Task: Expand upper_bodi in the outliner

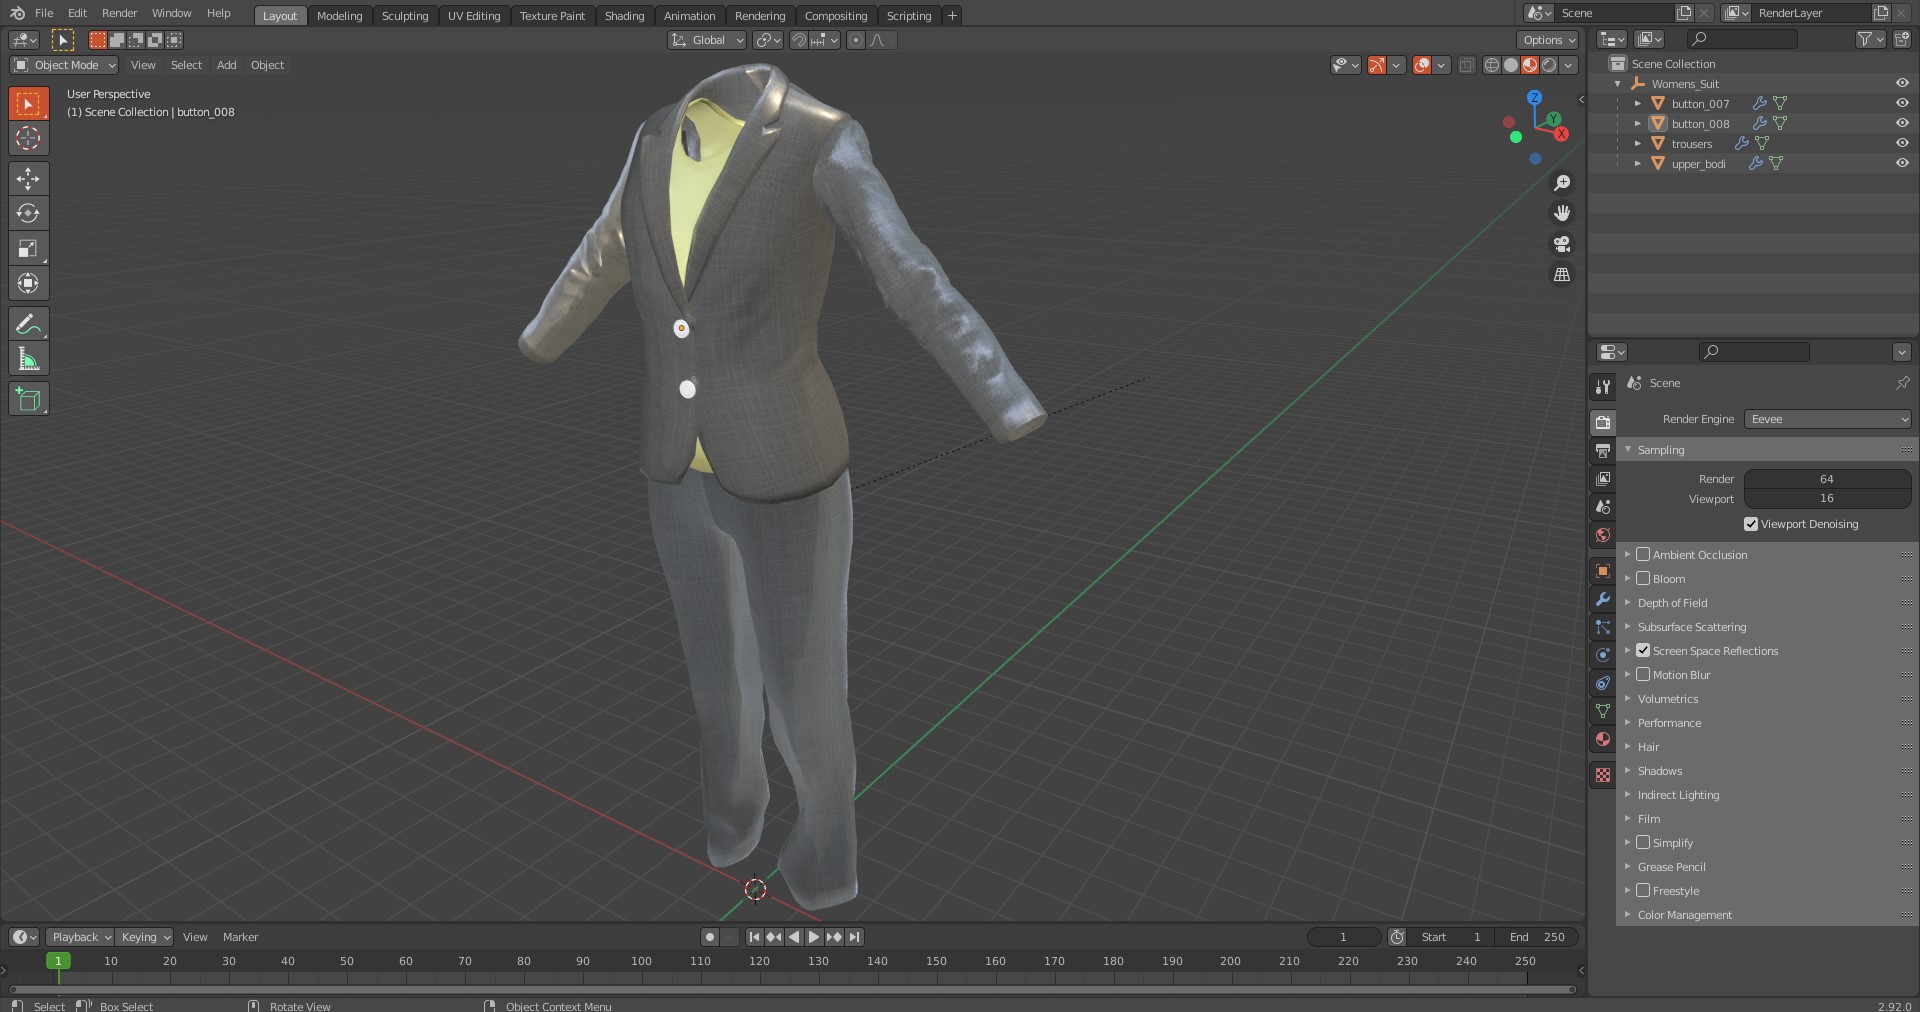Action: 1638,163
